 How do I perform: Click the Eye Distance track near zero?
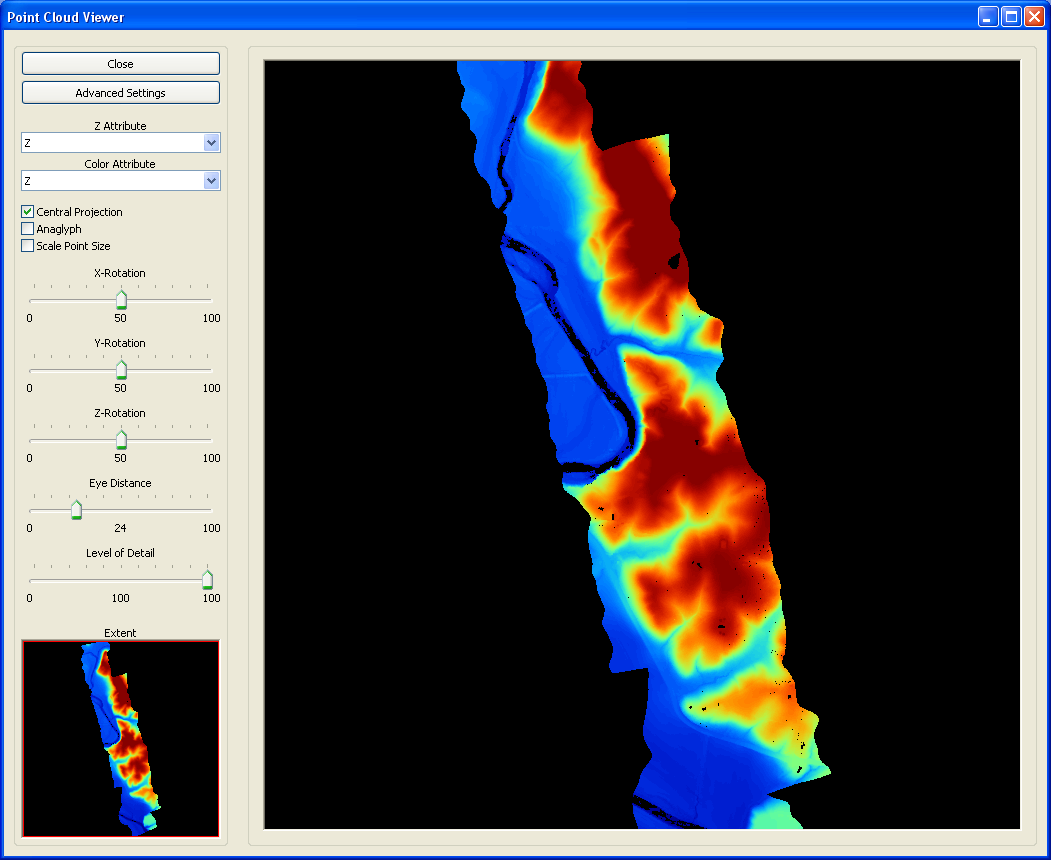tap(32, 509)
